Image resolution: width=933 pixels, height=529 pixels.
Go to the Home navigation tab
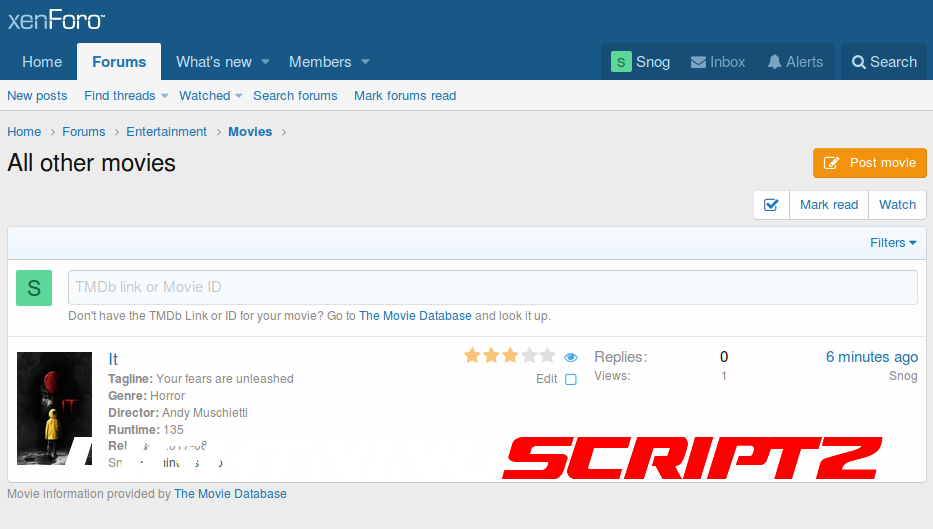(x=42, y=62)
